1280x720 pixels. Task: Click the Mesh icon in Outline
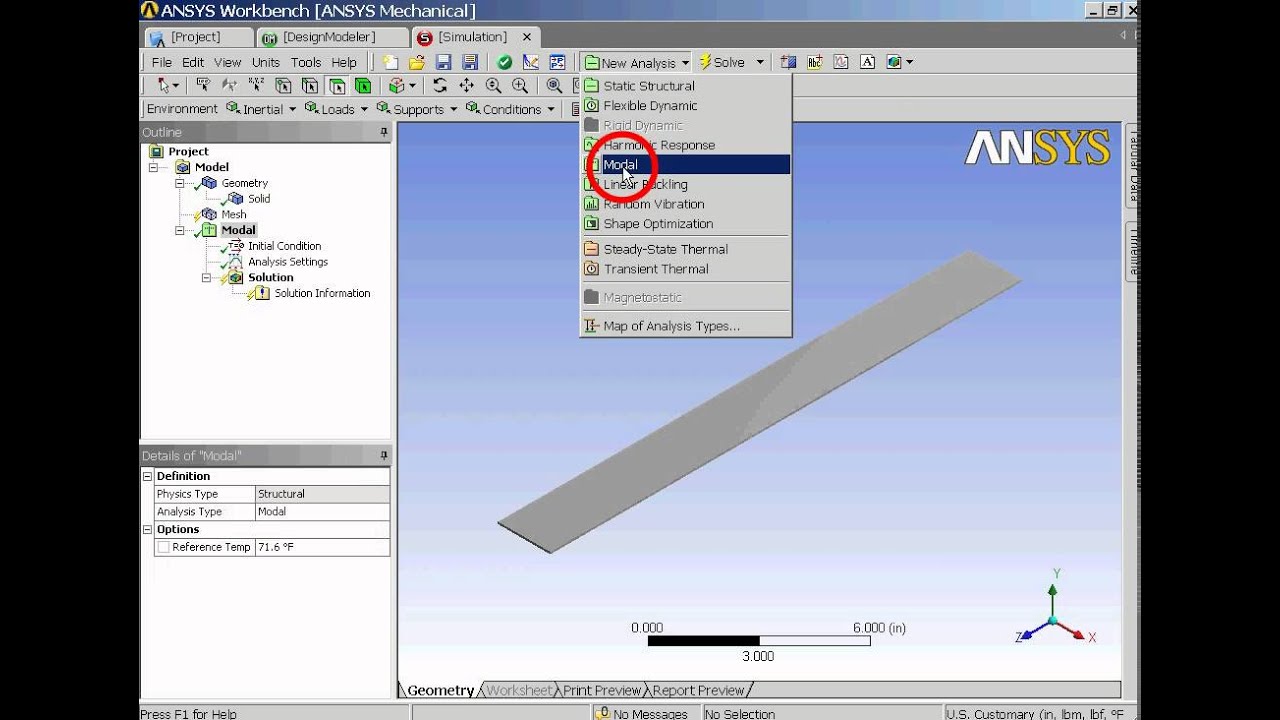209,214
